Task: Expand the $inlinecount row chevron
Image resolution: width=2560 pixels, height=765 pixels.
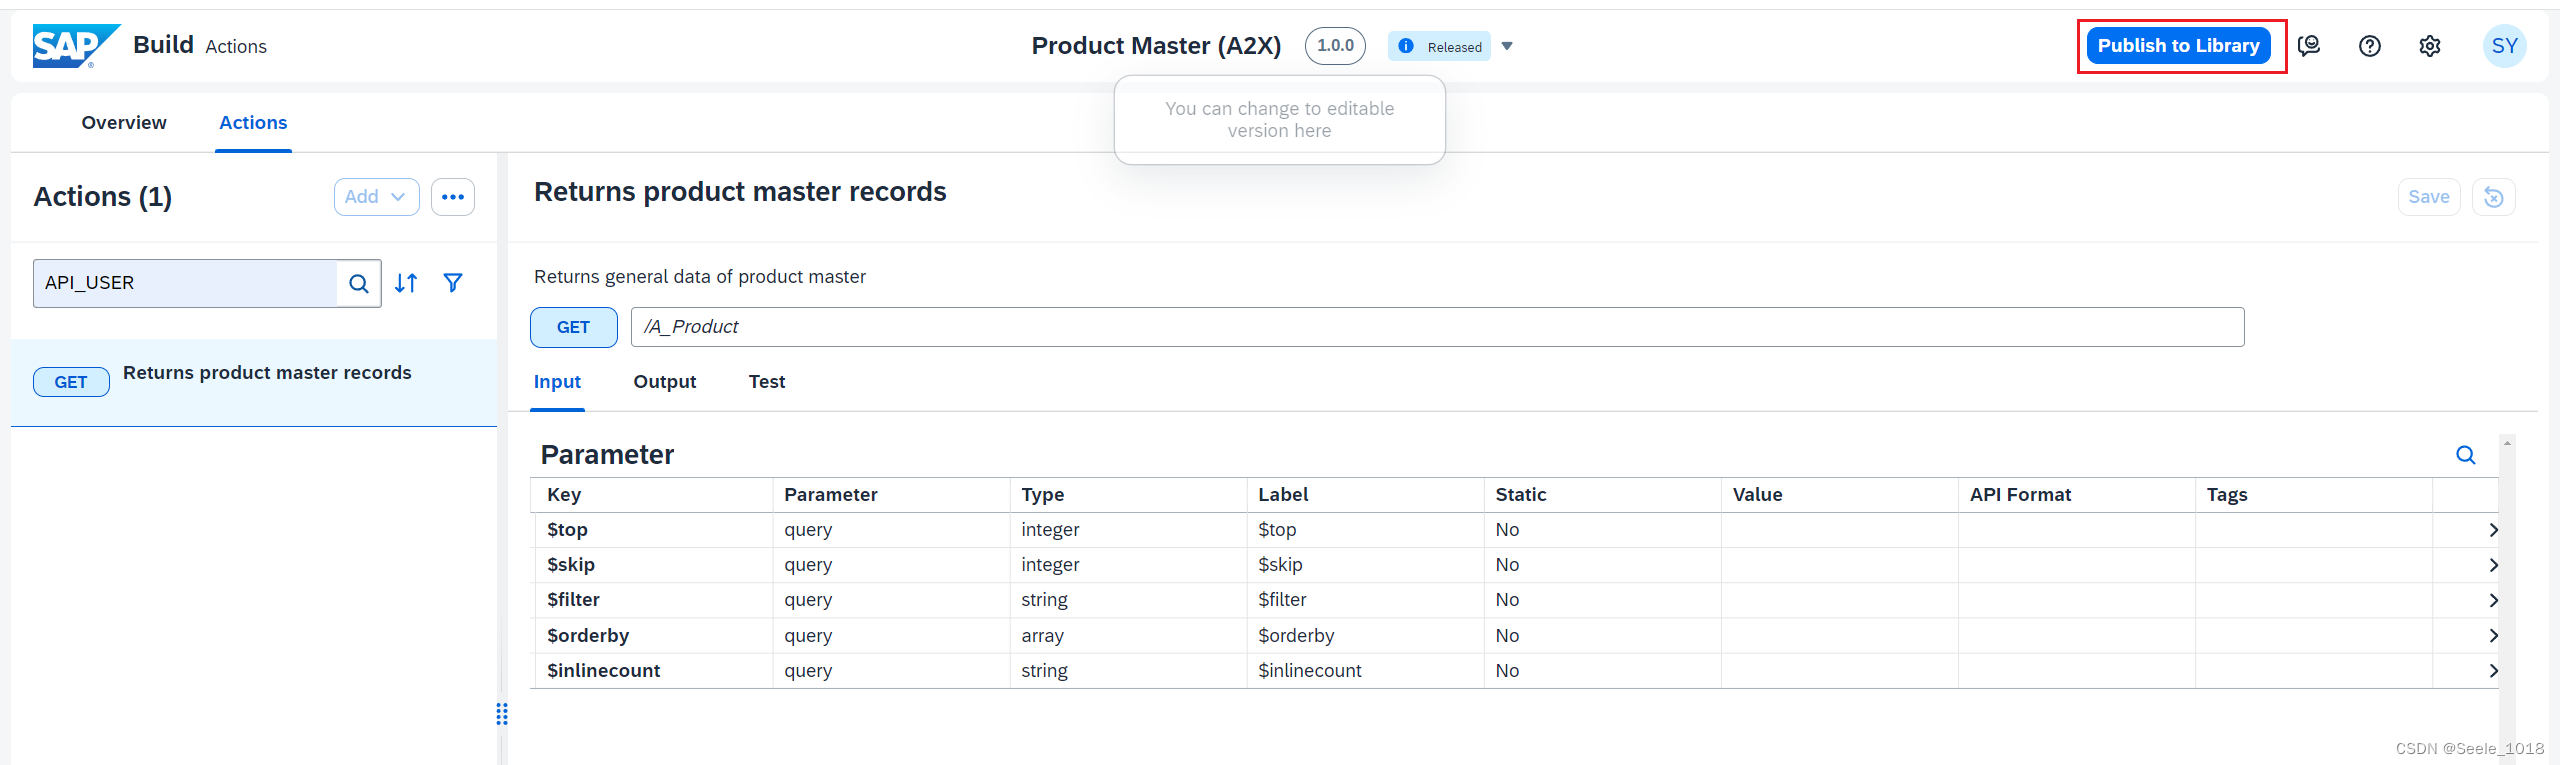Action: pos(2492,671)
